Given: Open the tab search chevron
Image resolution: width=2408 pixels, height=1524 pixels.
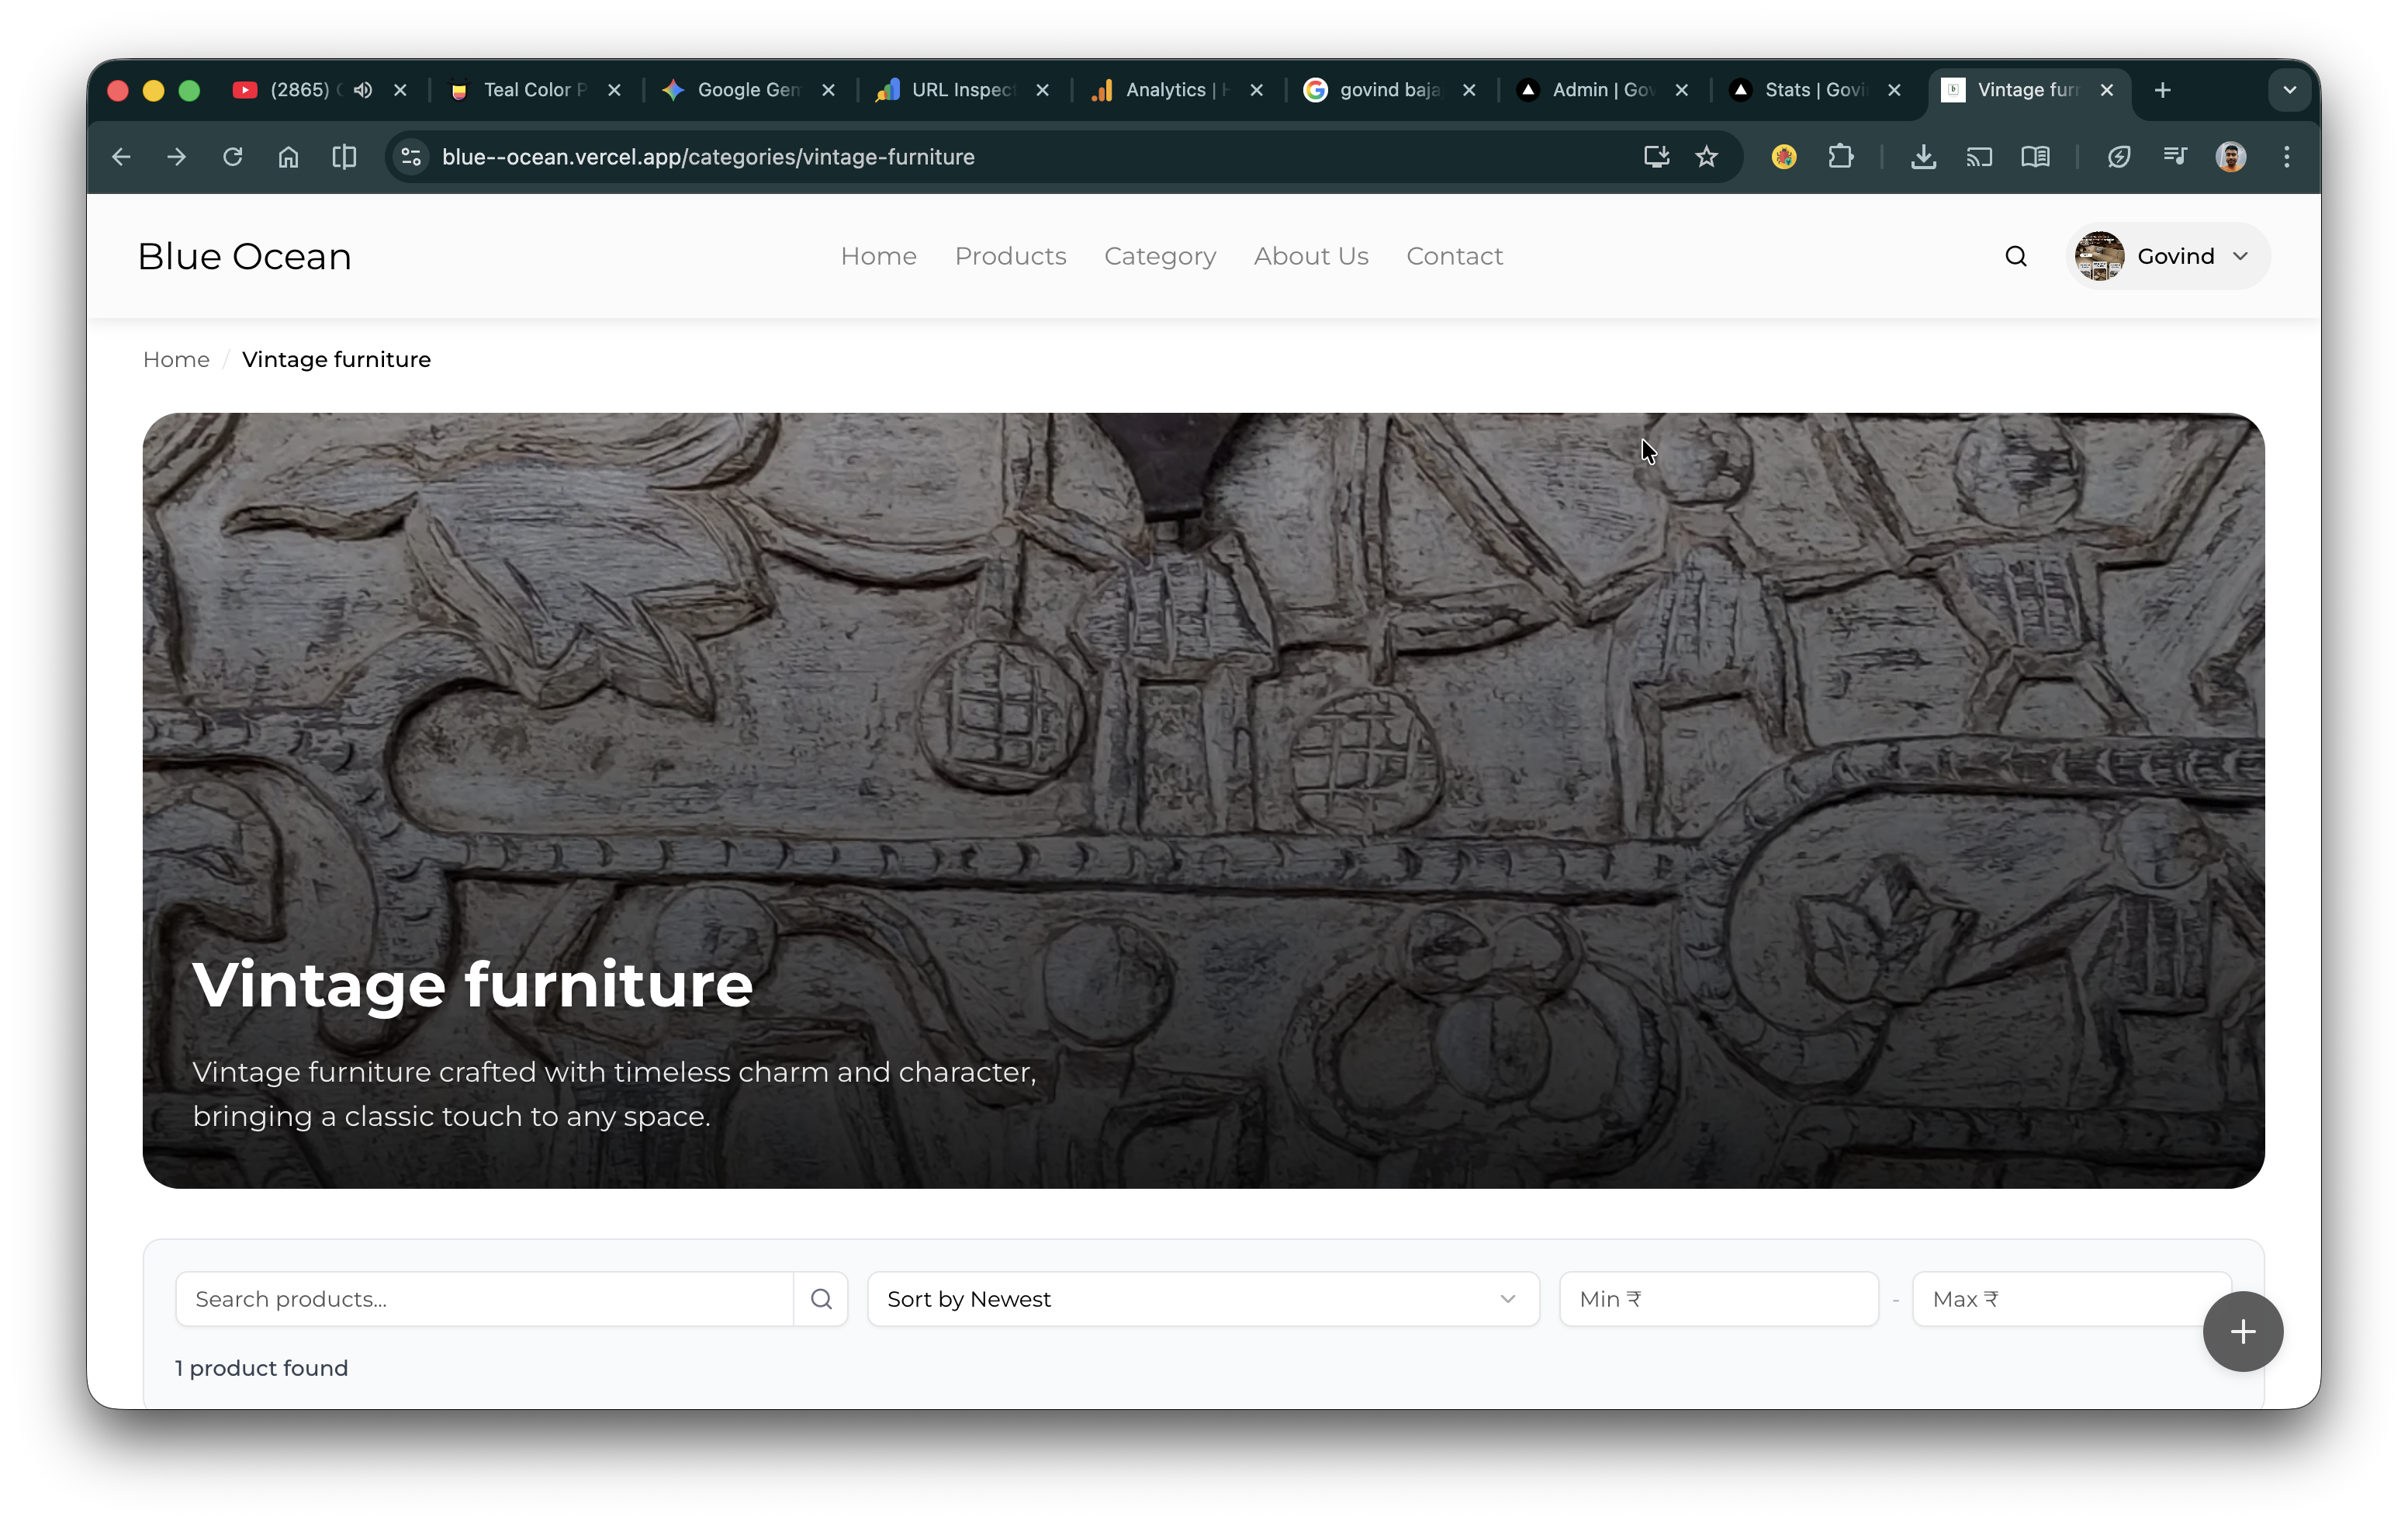Looking at the screenshot, I should tap(2289, 90).
